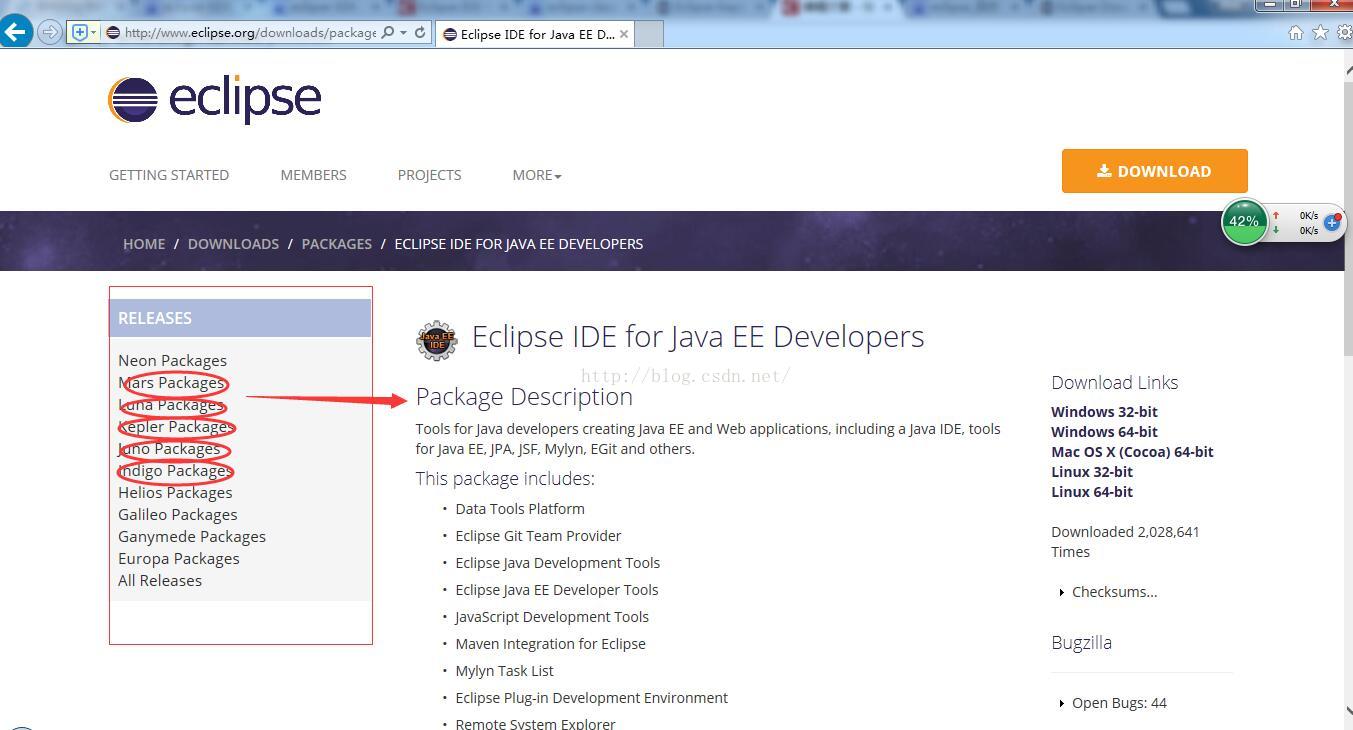Click the Eclipse logo
Screen dimensions: 1353x730
coord(215,99)
